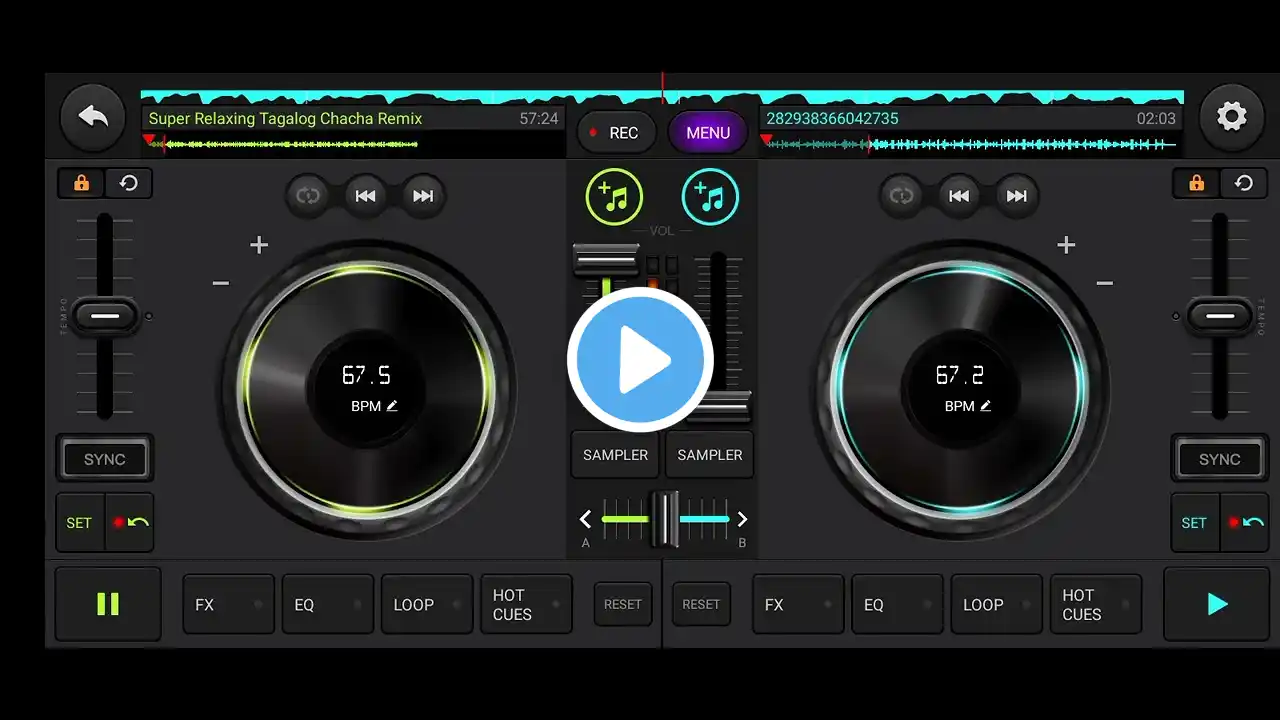Start recording with REC button
Viewport: 1280px width, 720px height.
pos(616,133)
